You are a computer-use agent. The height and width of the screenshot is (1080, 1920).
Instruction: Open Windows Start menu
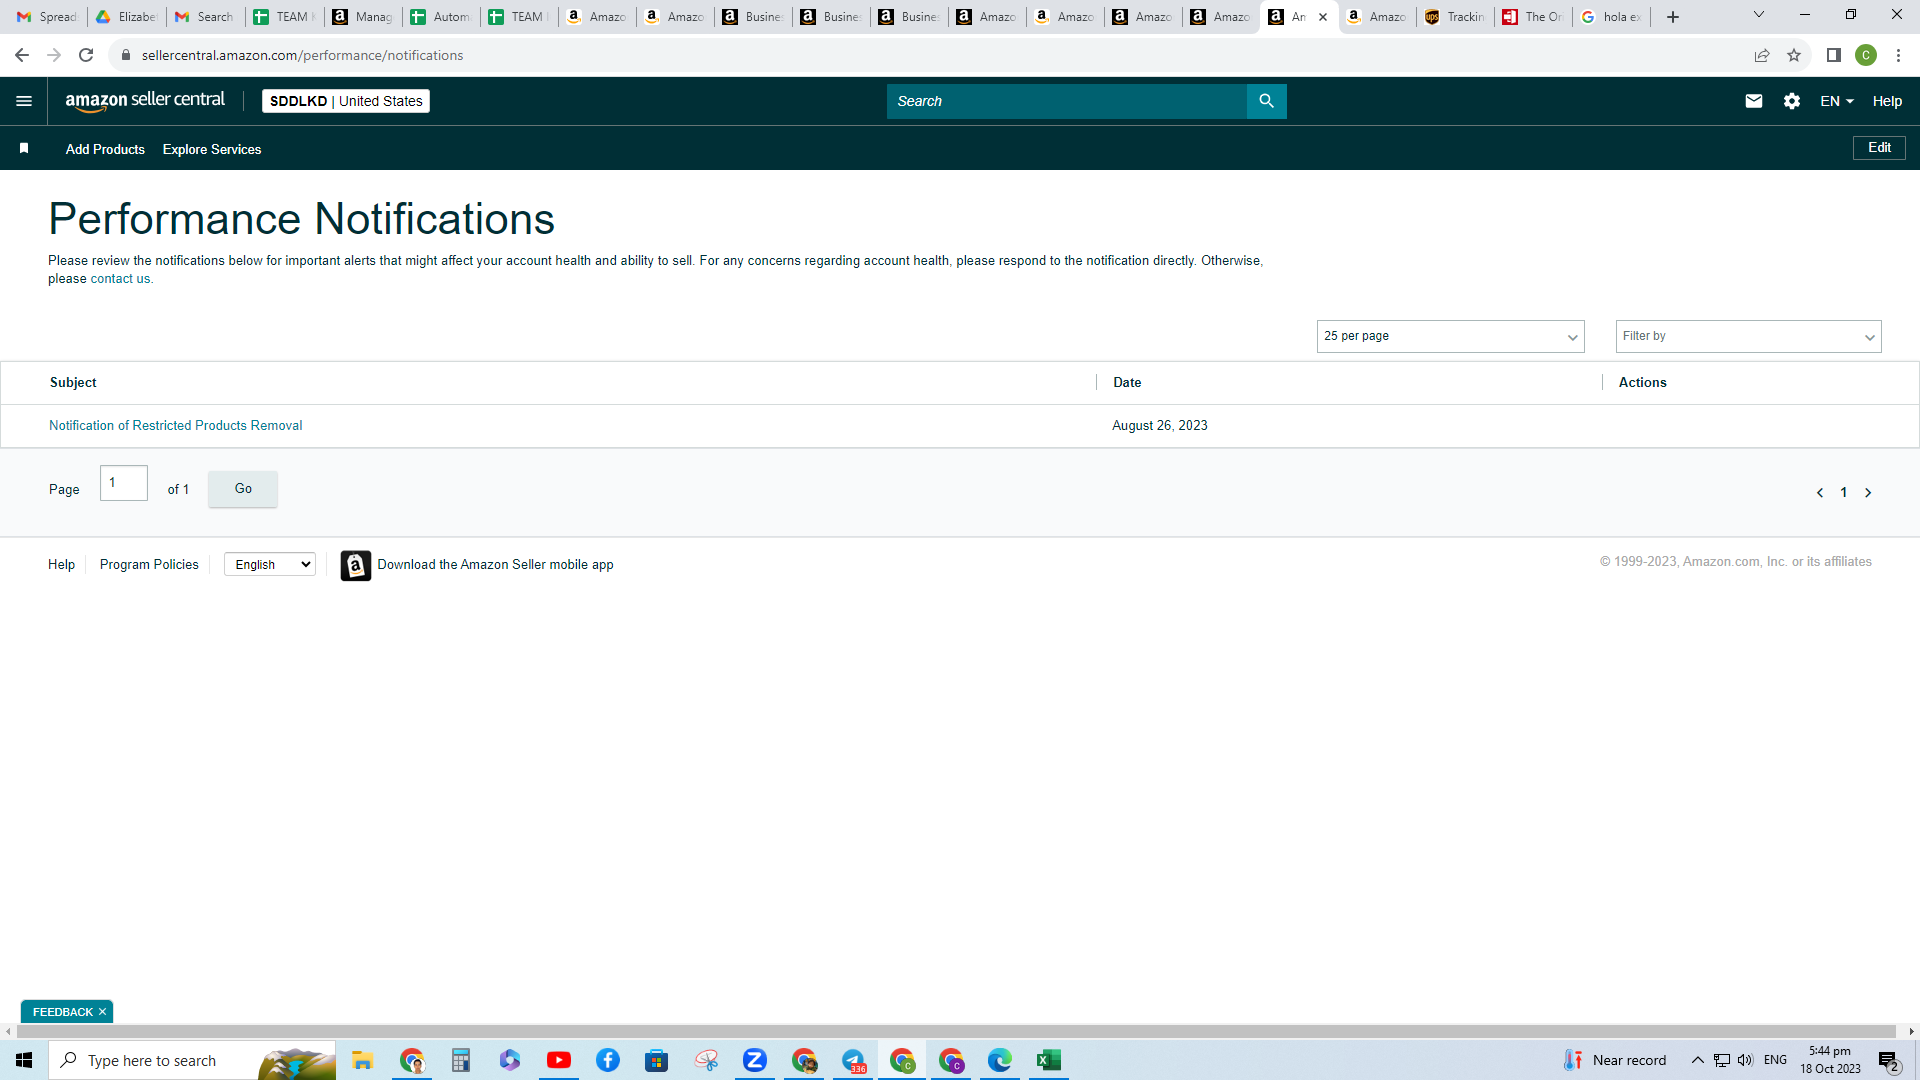click(x=24, y=1060)
